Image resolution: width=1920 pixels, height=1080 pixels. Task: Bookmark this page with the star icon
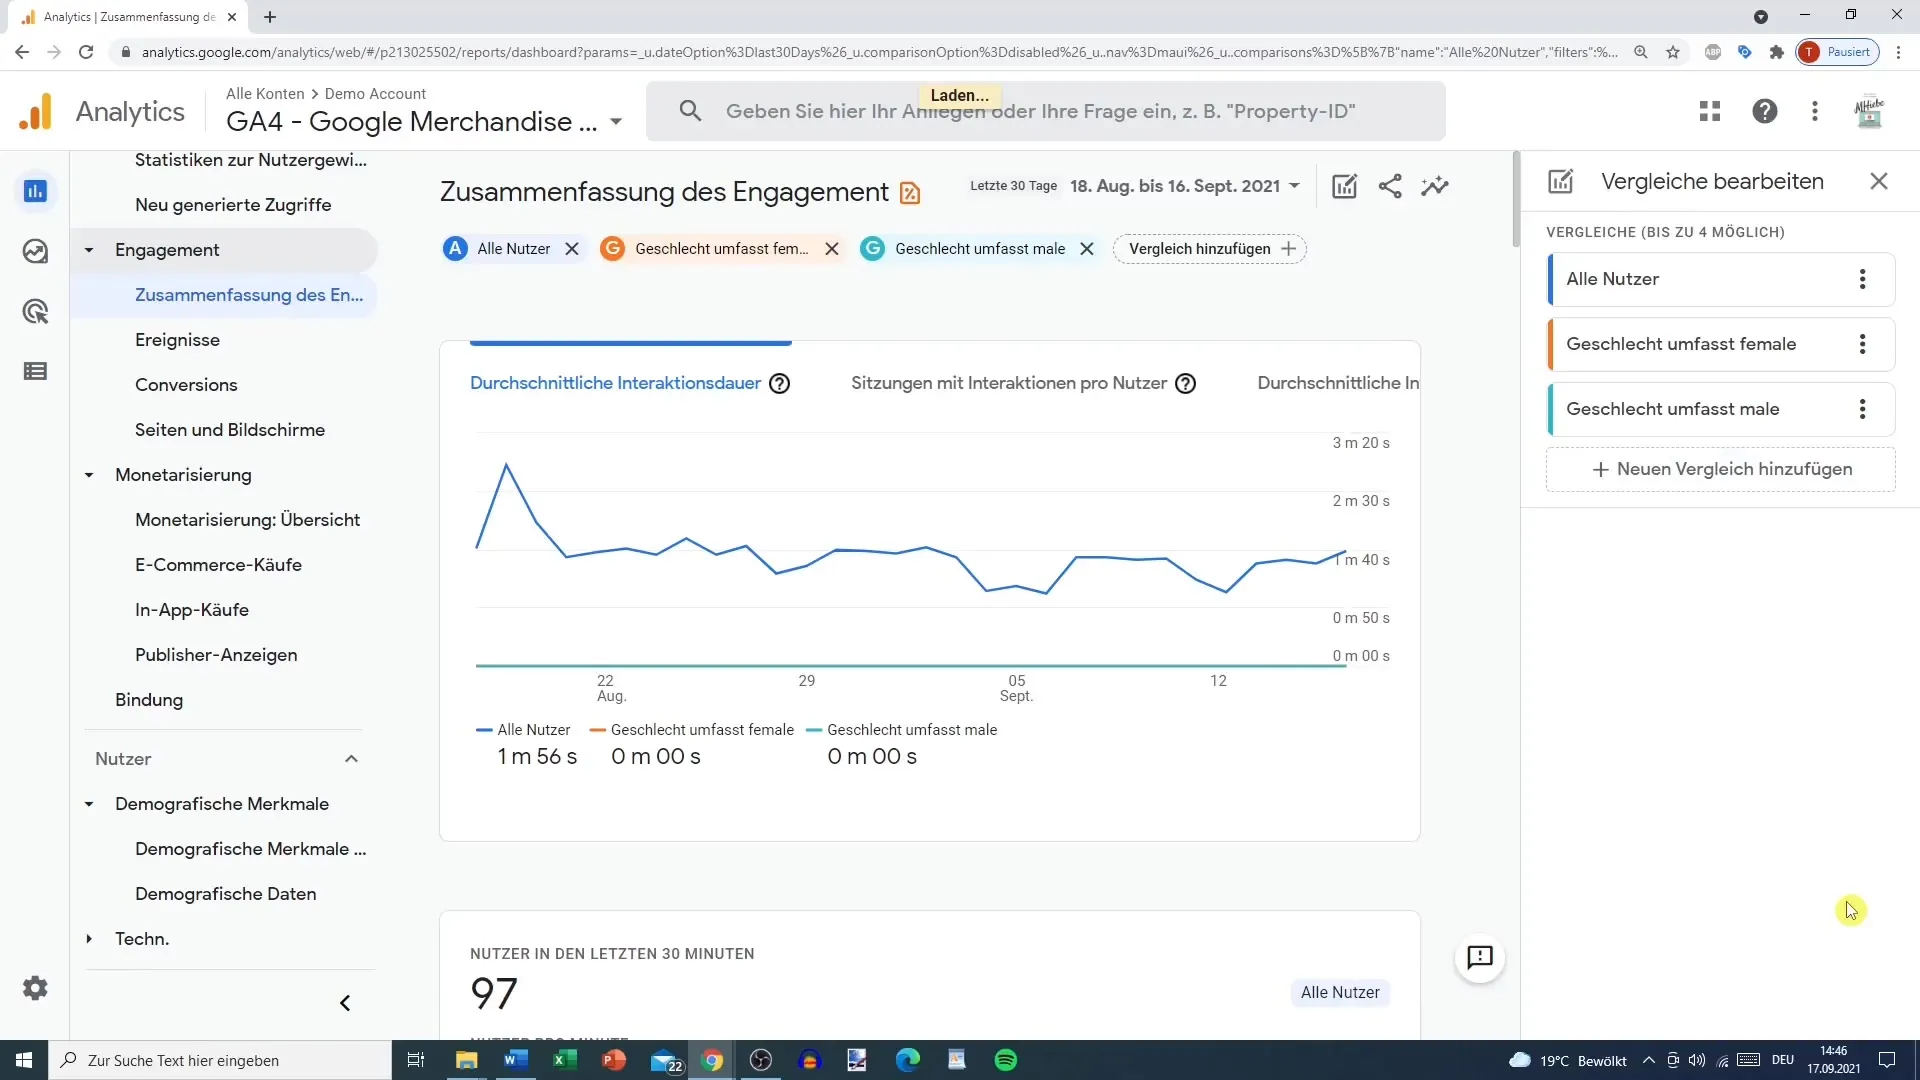1673,52
